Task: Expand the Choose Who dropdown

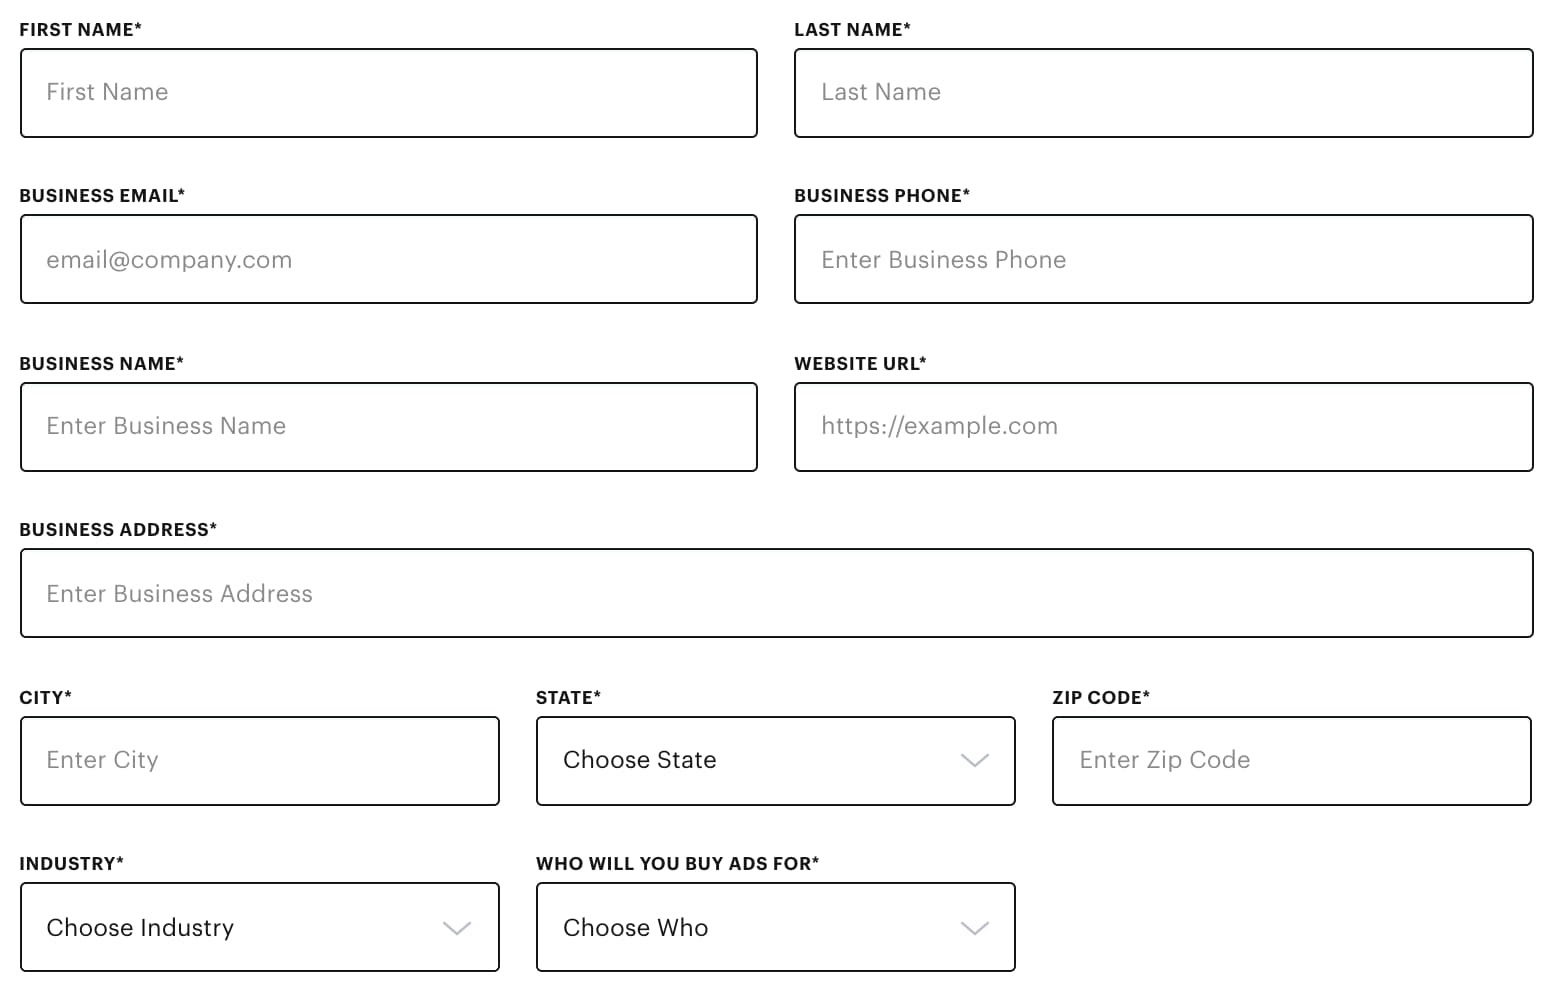Action: pos(776,927)
